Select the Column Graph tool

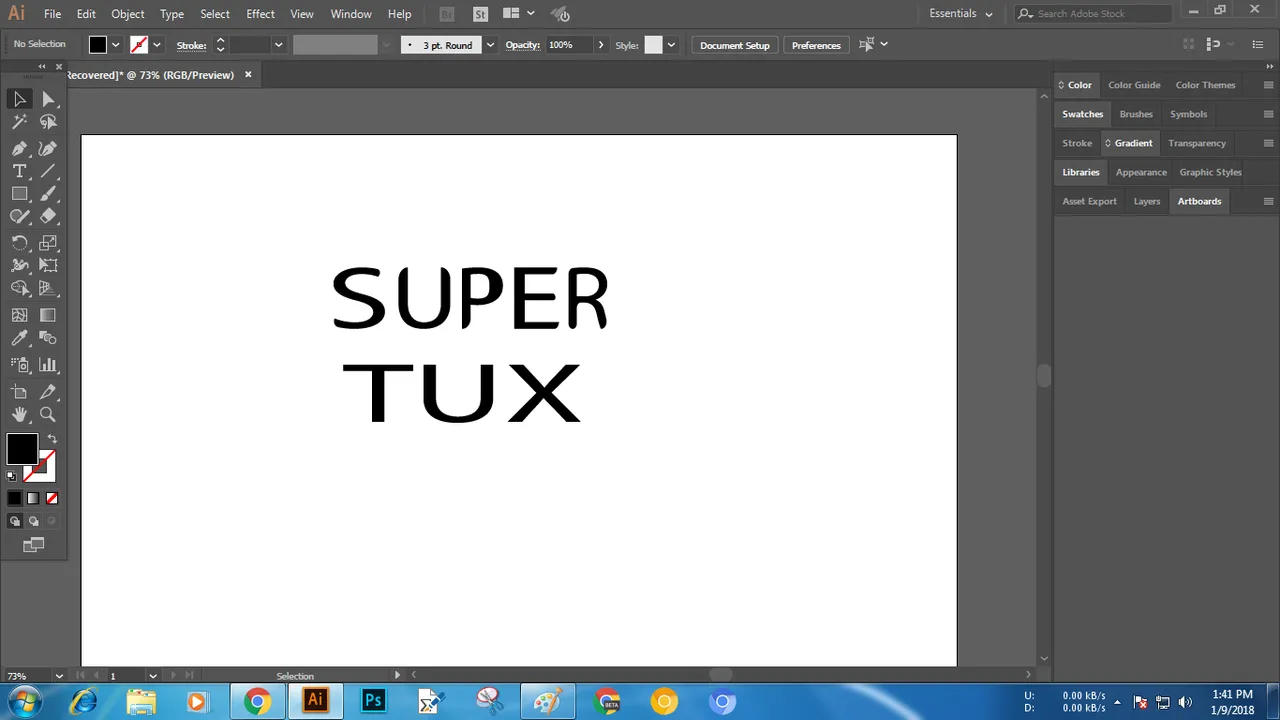[48, 365]
